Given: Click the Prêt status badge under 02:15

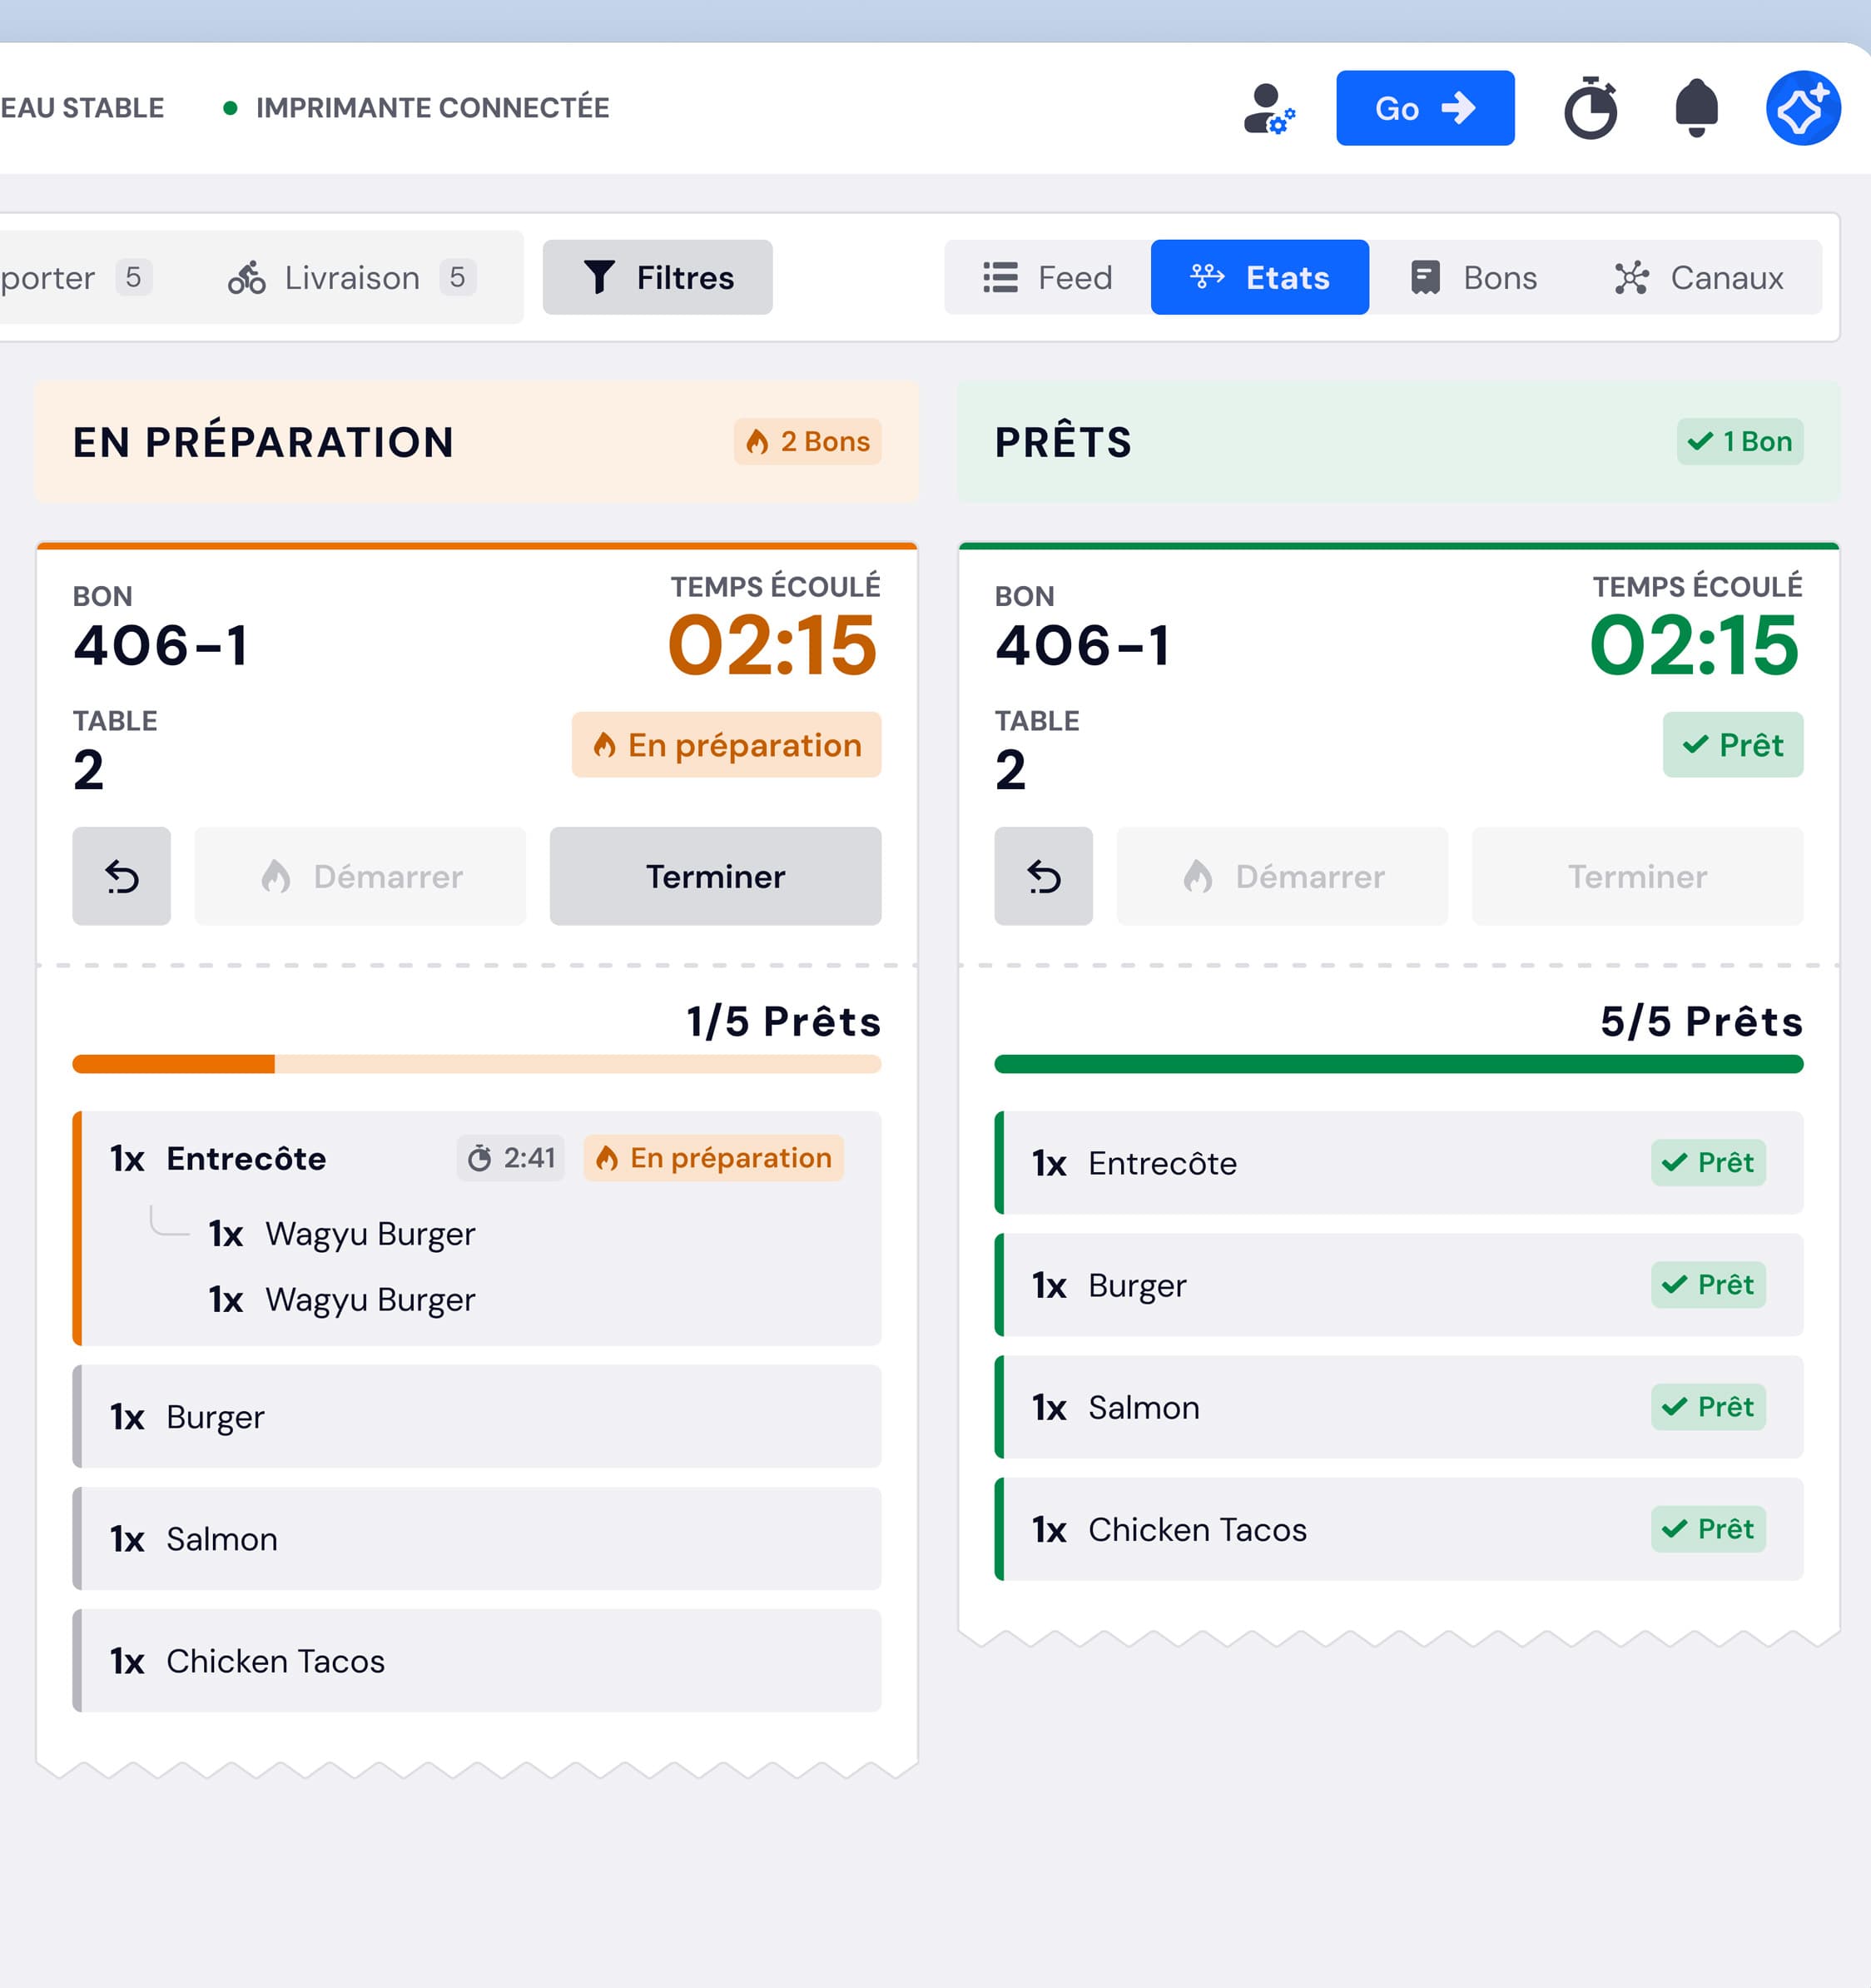Looking at the screenshot, I should point(1732,745).
